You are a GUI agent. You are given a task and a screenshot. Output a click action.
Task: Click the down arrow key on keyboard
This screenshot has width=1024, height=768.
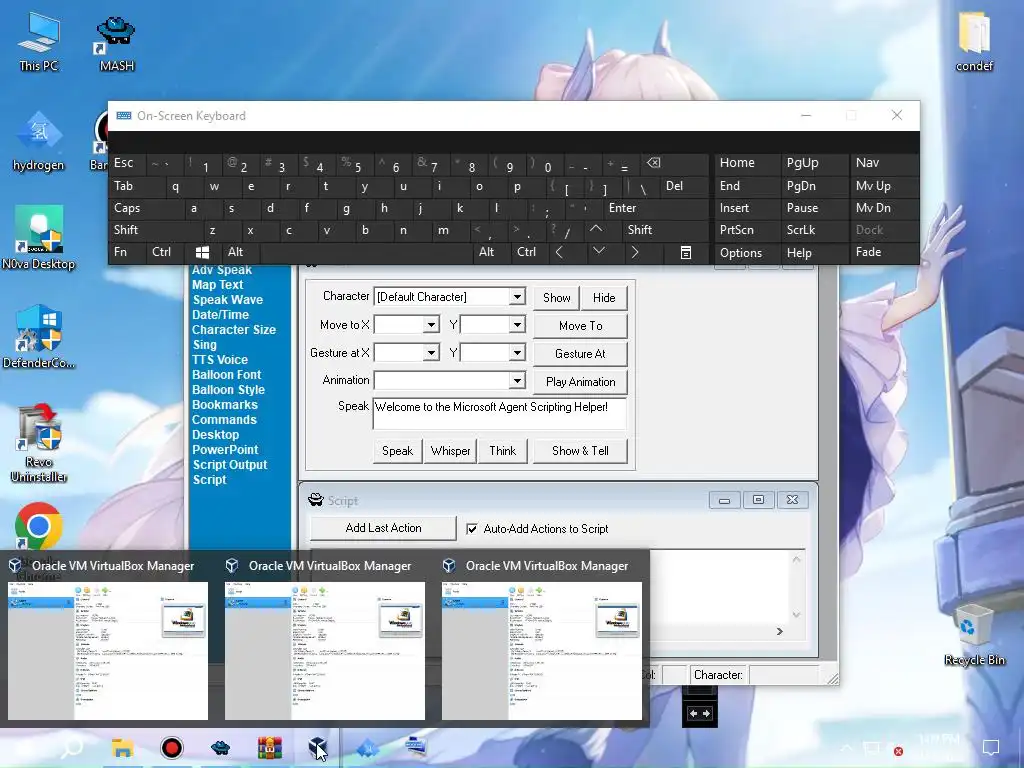point(599,251)
